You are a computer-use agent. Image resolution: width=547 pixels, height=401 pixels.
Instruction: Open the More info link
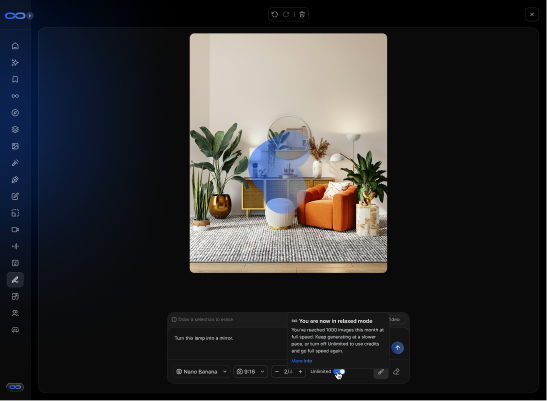[x=302, y=361]
